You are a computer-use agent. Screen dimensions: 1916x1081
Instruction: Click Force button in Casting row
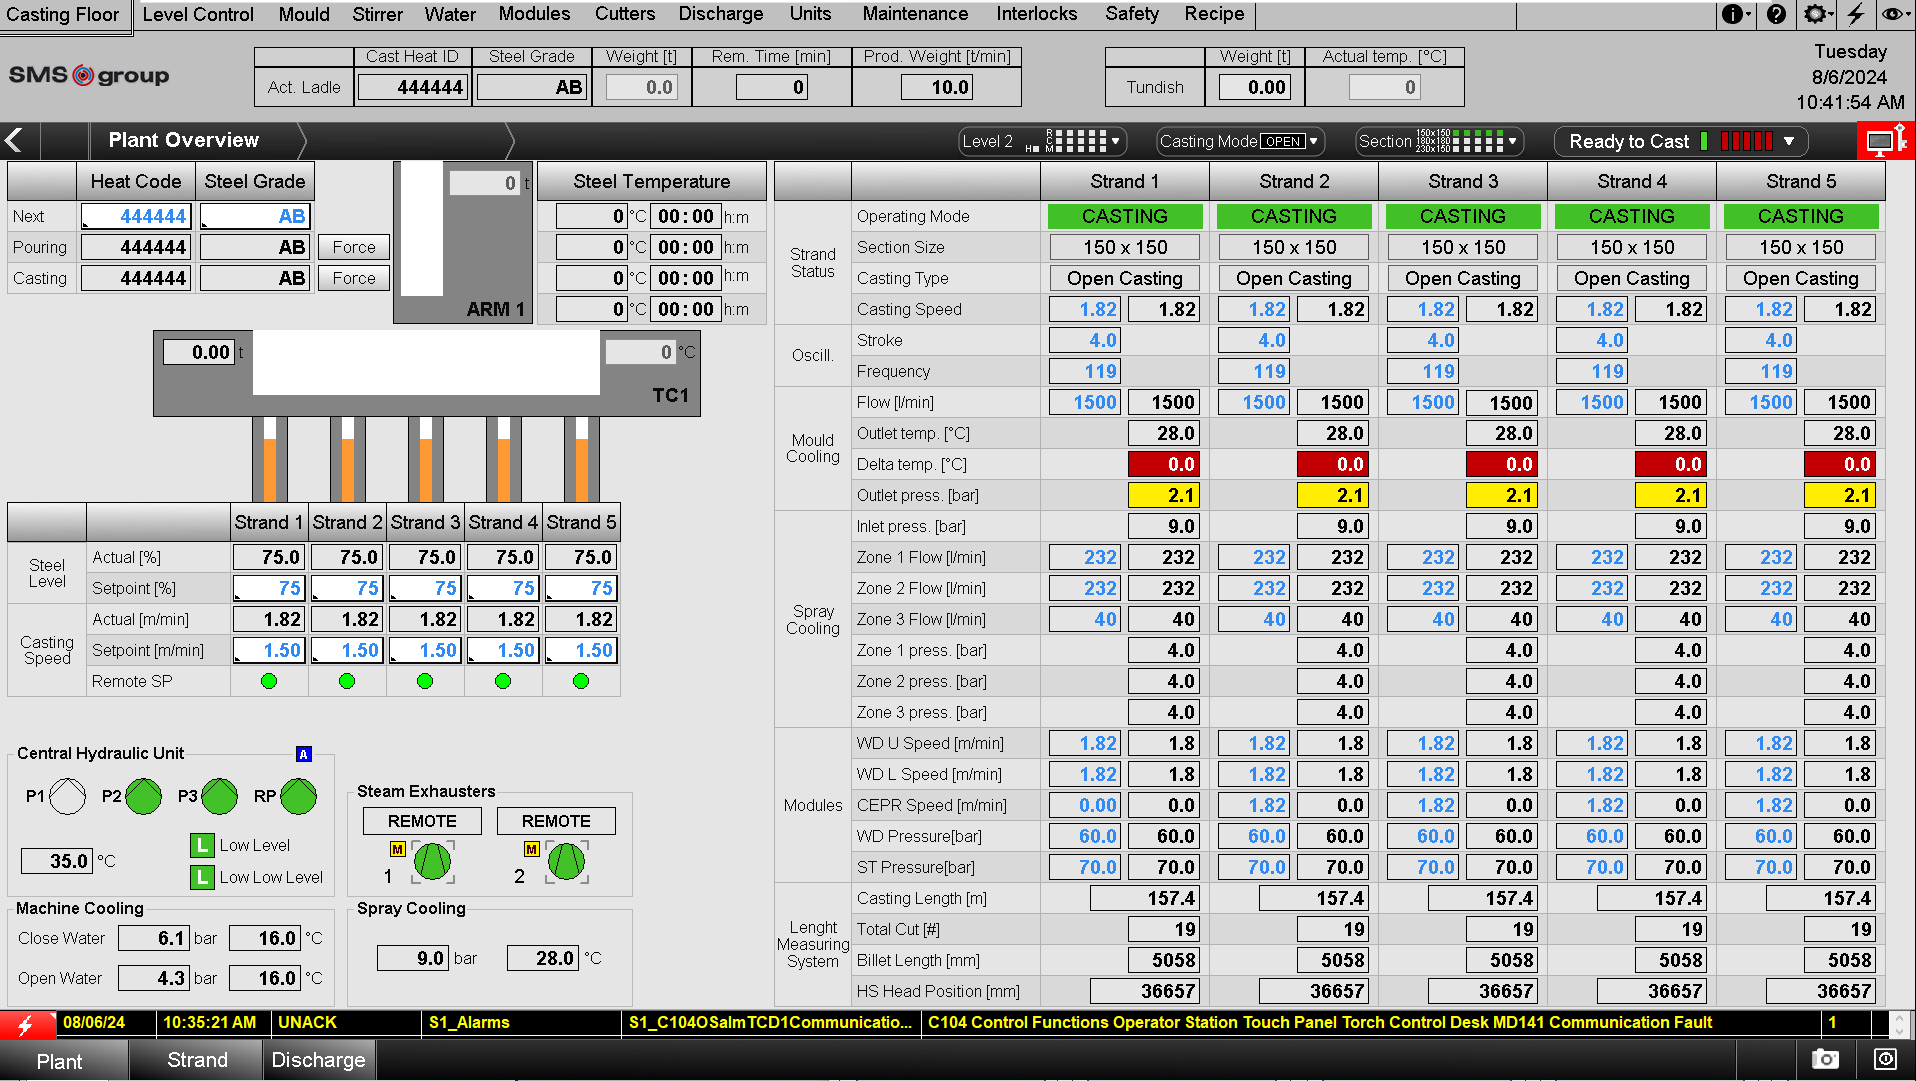pyautogui.click(x=354, y=278)
